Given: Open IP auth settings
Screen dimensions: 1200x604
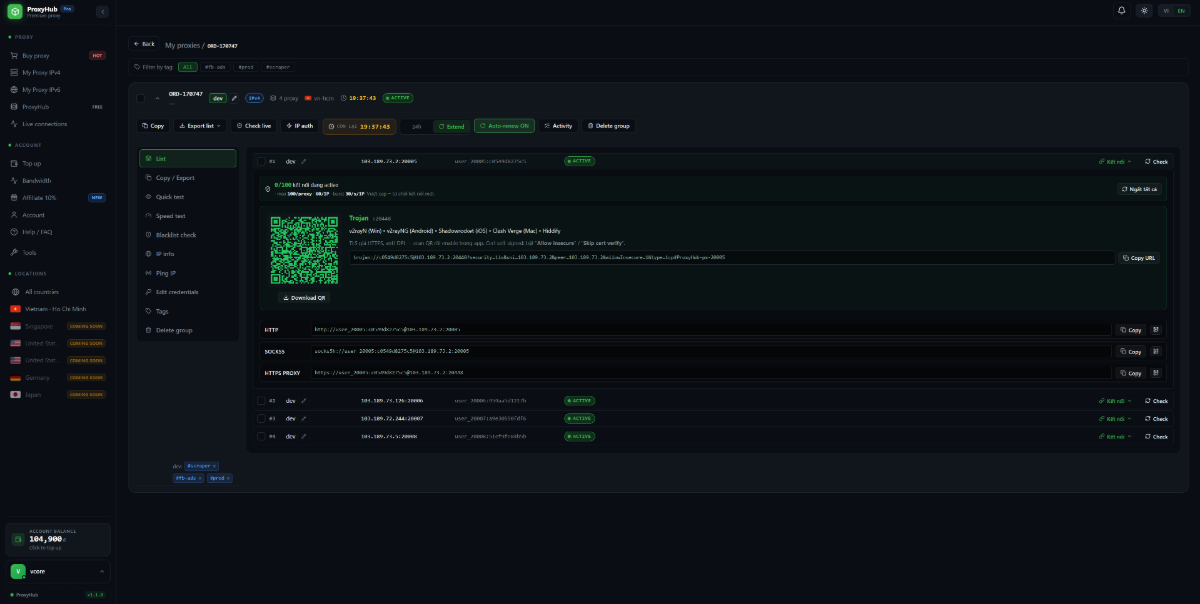Looking at the screenshot, I should pos(300,126).
